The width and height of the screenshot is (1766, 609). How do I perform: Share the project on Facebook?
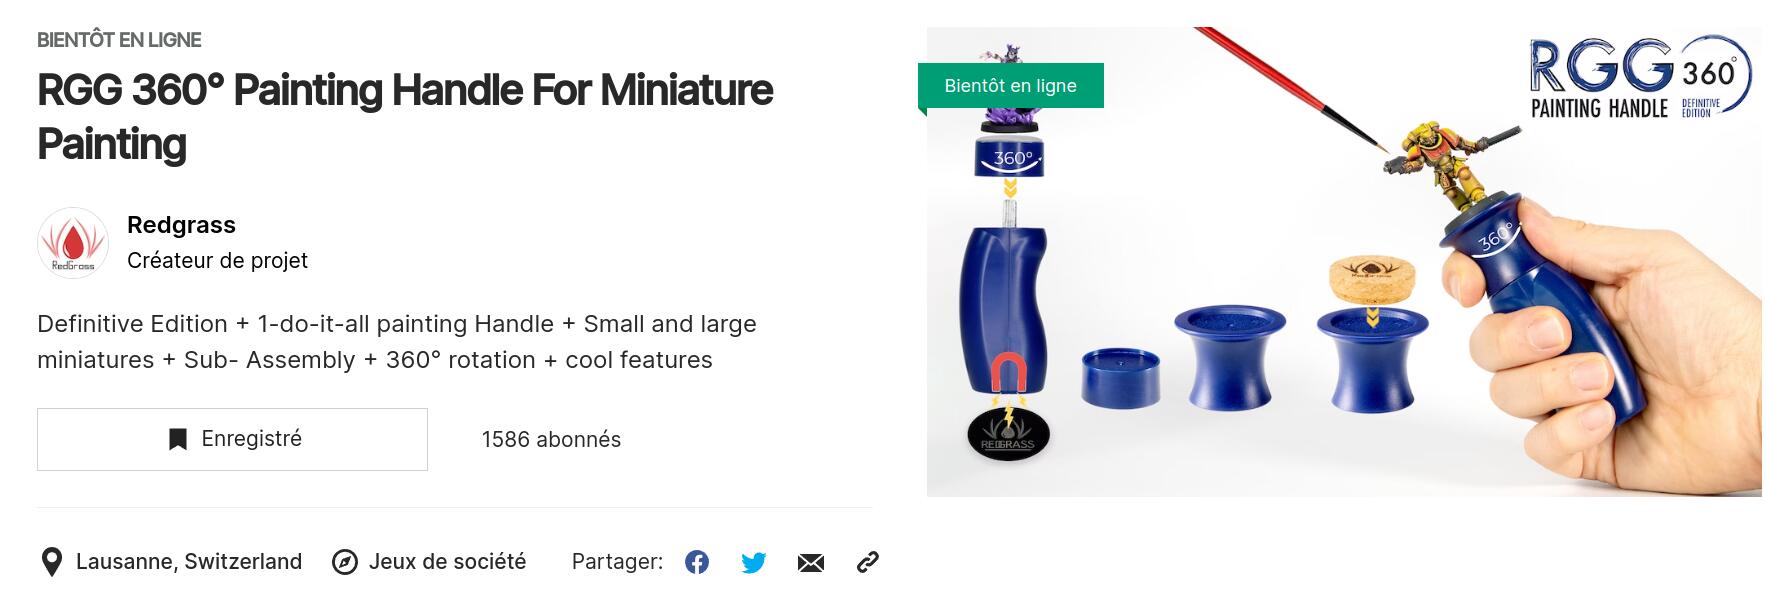(x=697, y=562)
